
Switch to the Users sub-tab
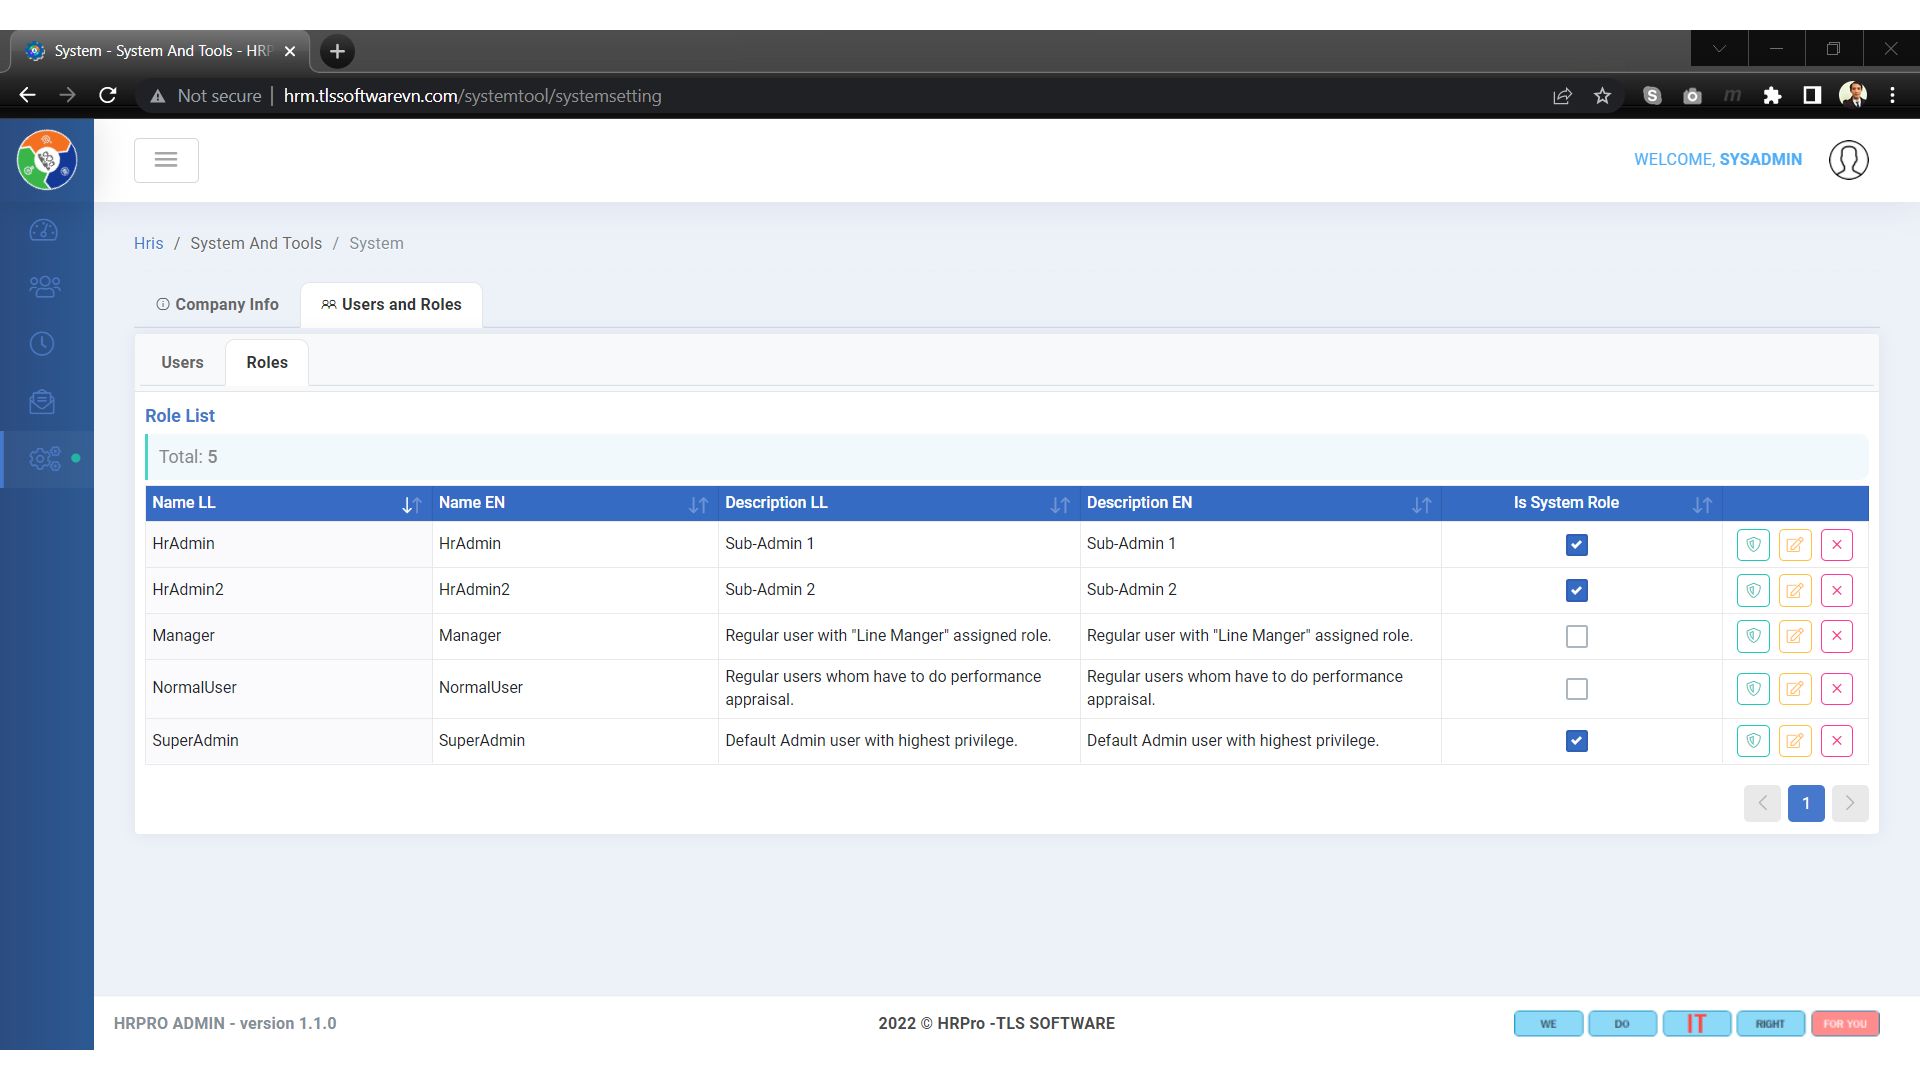pyautogui.click(x=182, y=363)
